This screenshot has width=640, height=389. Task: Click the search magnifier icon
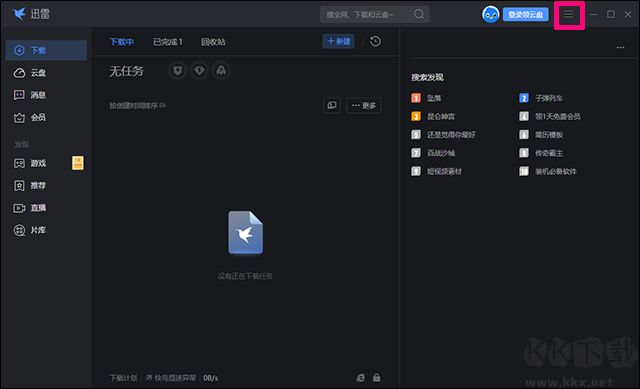pyautogui.click(x=419, y=14)
